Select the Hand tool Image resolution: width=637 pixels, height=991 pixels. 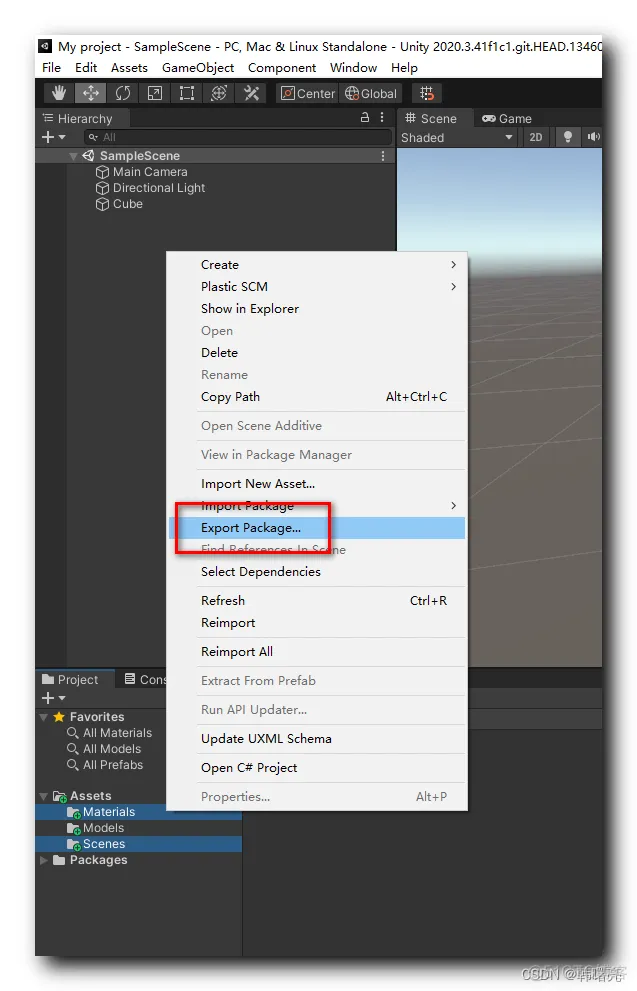[x=59, y=94]
